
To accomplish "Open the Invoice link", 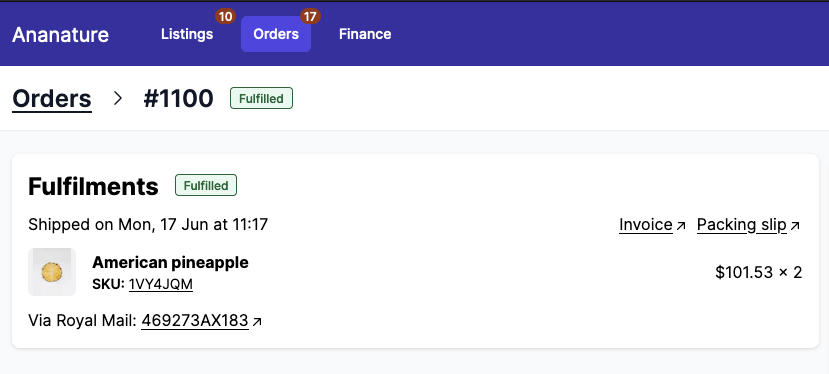I will 646,225.
